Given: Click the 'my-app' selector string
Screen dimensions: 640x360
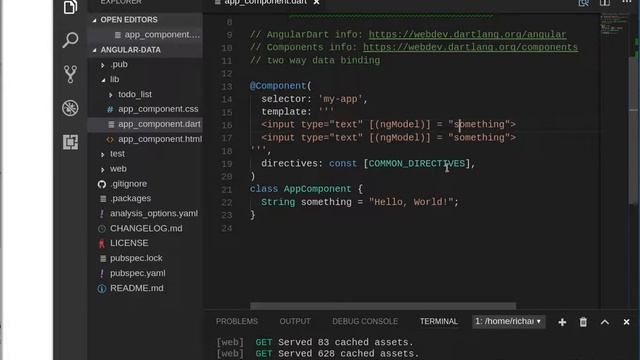Looking at the screenshot, I should click(340, 99).
